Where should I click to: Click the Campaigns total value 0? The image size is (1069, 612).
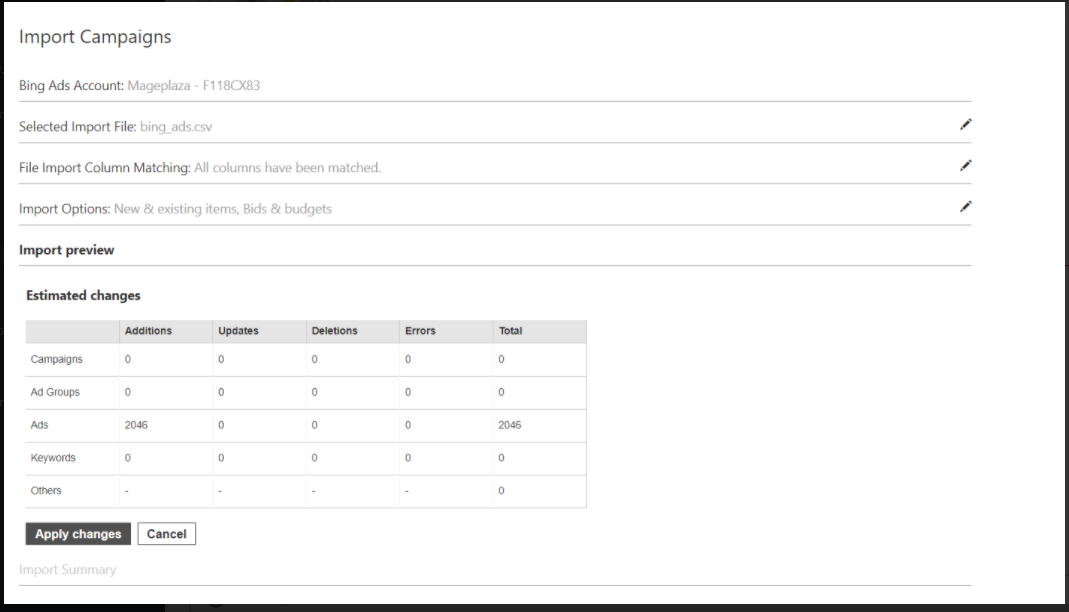(x=501, y=359)
